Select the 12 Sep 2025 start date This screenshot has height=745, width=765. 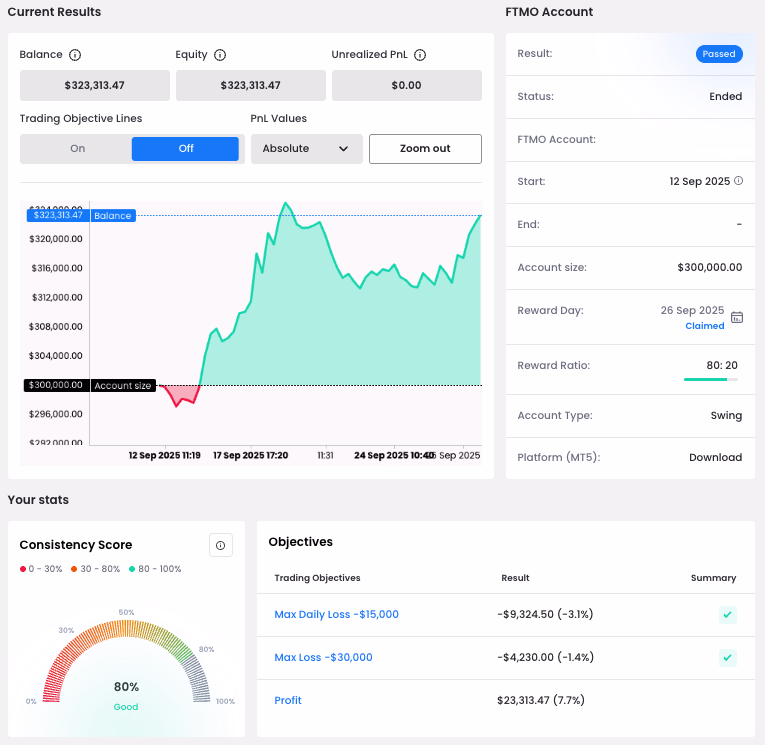[x=700, y=181]
